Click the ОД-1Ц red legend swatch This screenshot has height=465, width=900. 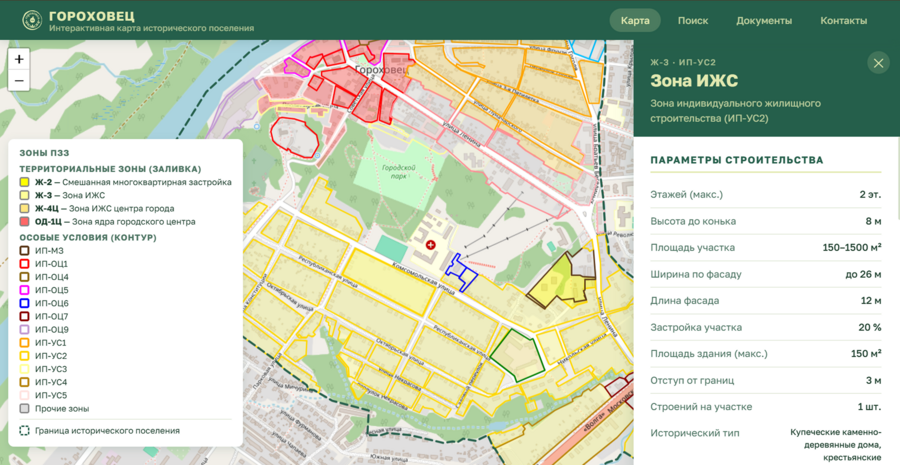(25, 222)
